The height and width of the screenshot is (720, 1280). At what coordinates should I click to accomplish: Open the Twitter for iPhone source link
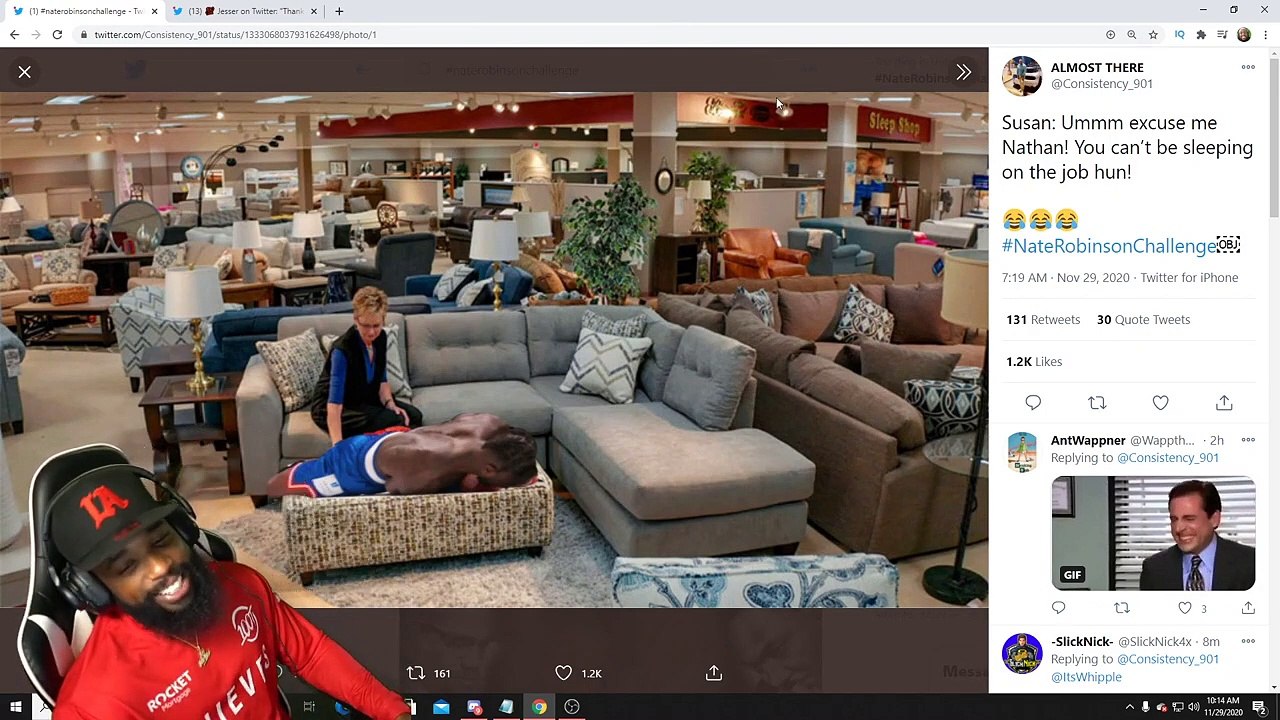[1189, 278]
